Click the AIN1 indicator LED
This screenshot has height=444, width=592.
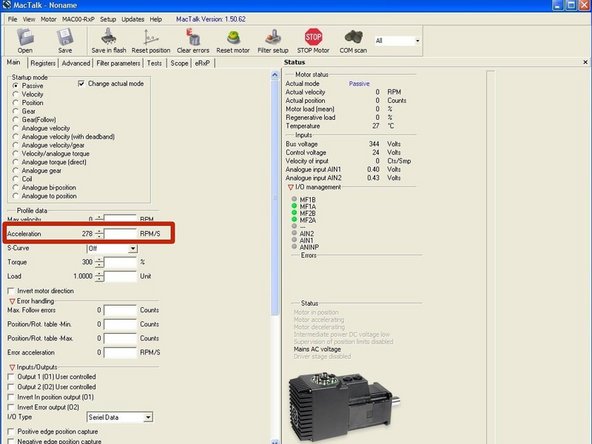click(294, 240)
